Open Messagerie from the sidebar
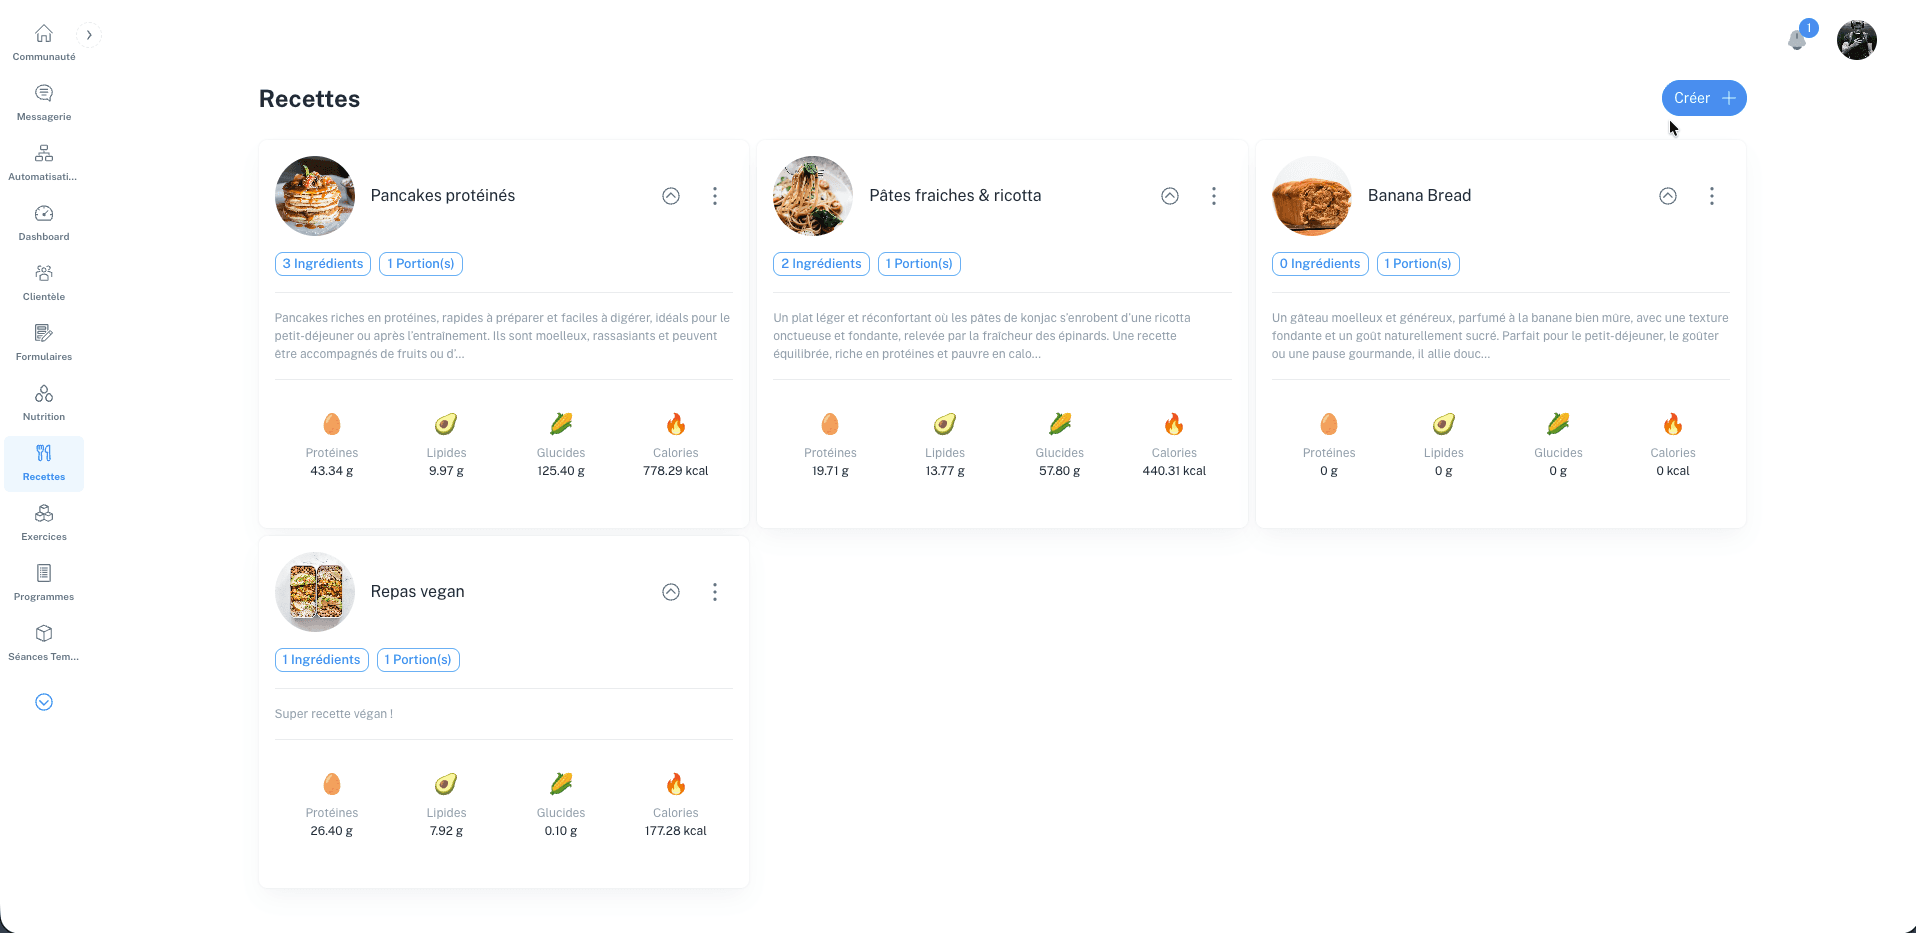The image size is (1916, 933). (44, 102)
